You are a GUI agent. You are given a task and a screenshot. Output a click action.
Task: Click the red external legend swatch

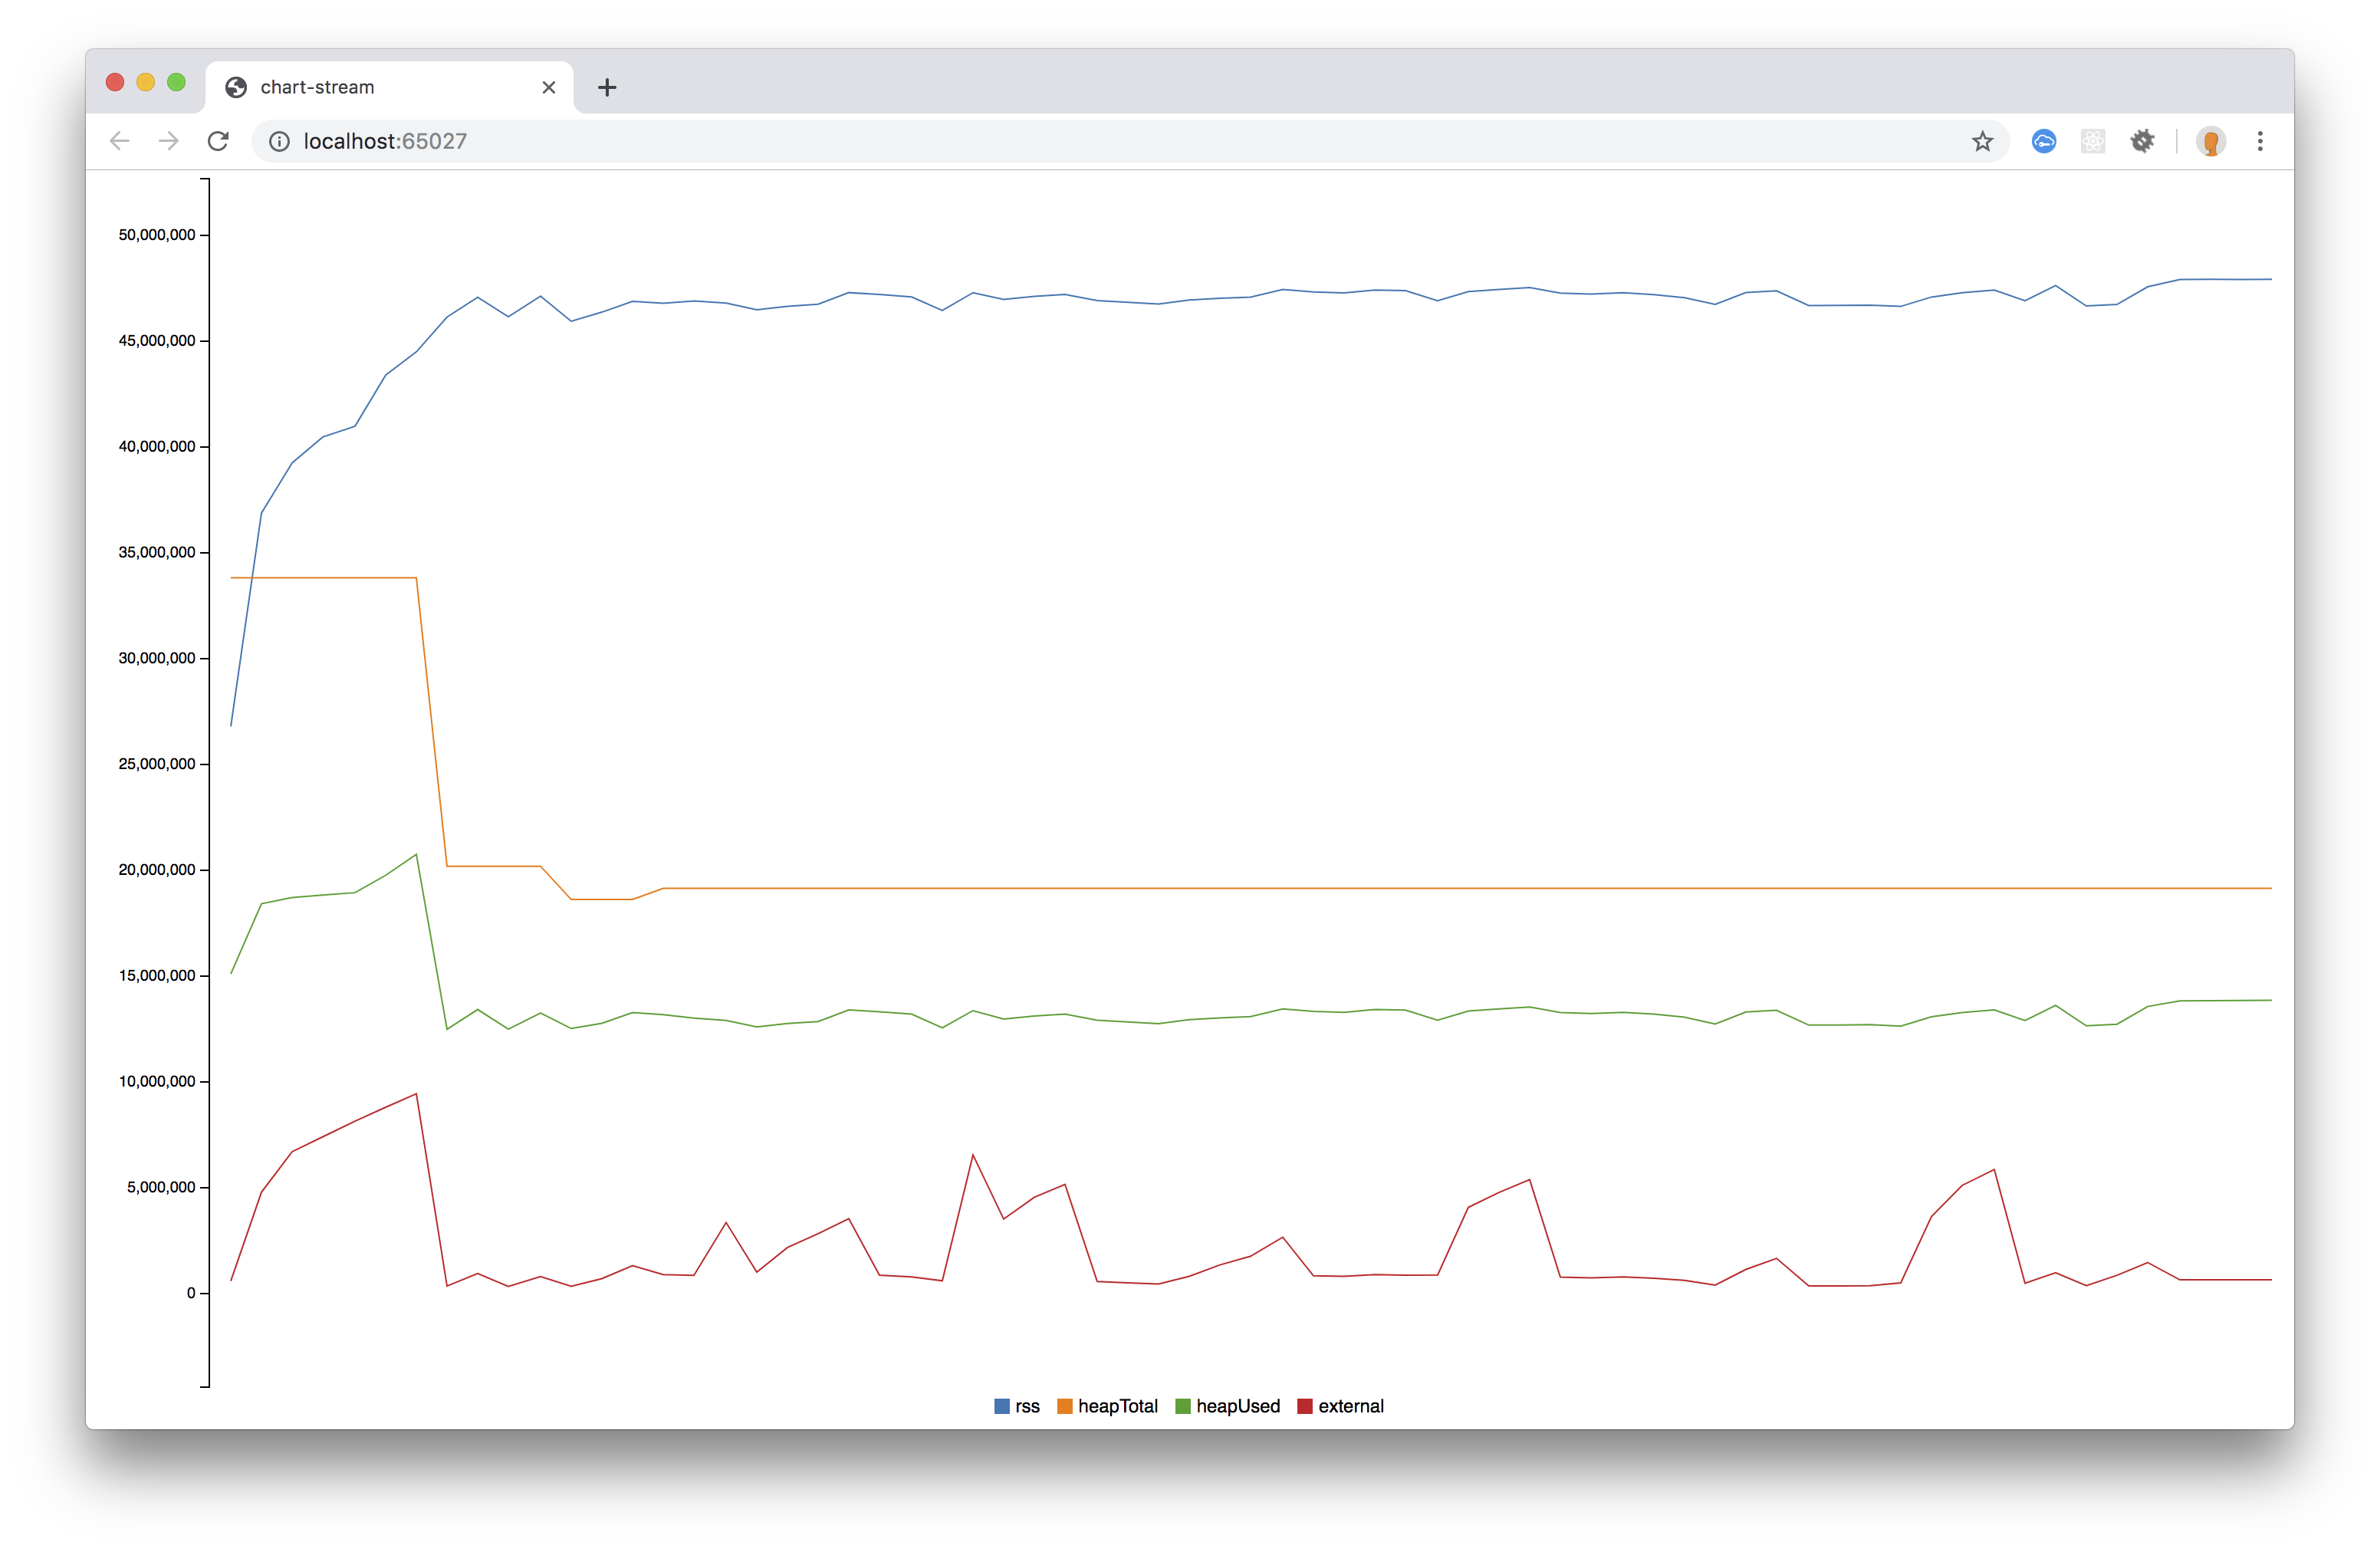[1304, 1406]
